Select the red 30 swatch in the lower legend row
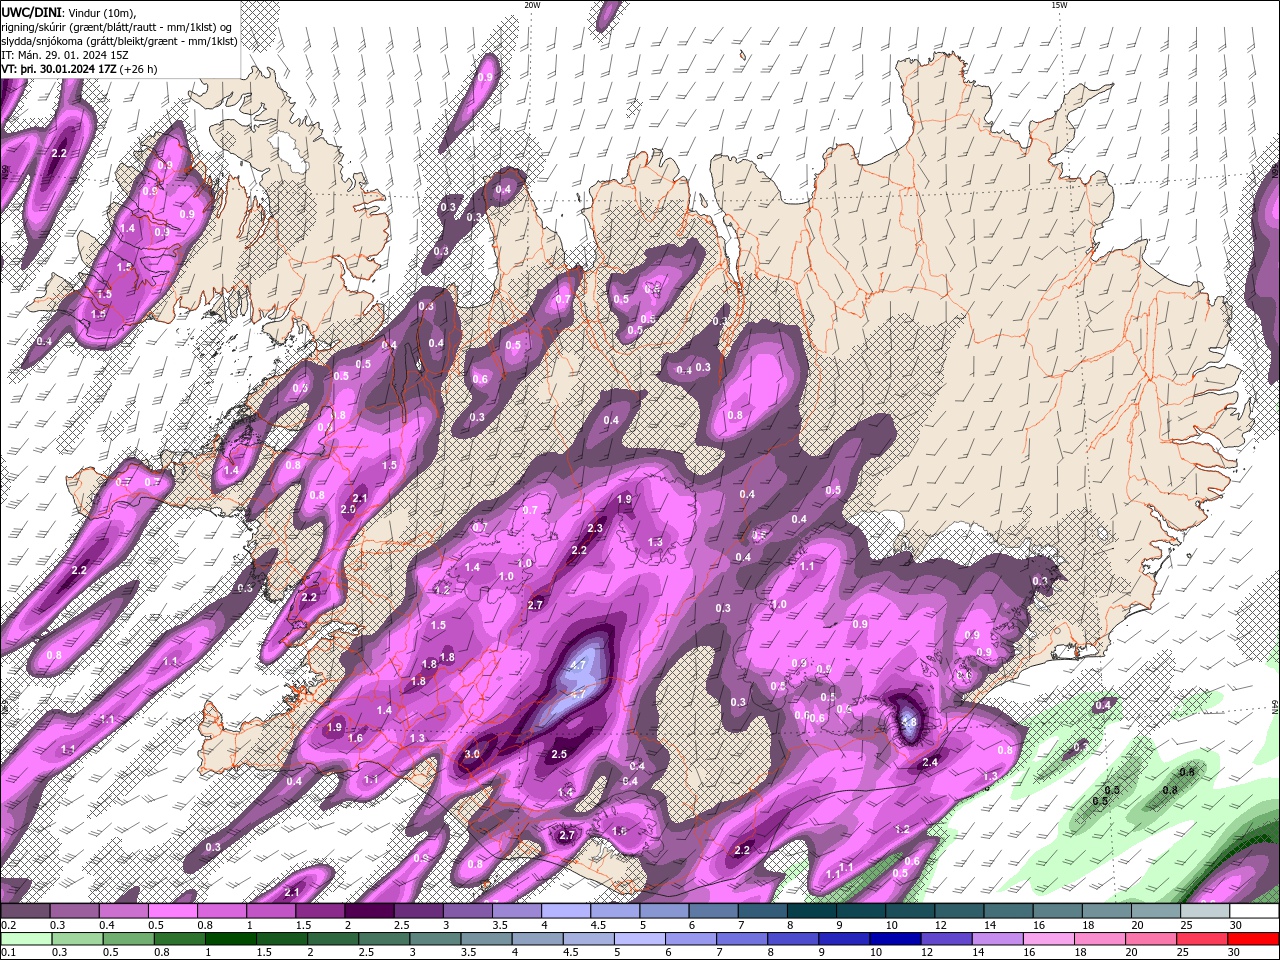This screenshot has height=960, width=1280. (1252, 939)
